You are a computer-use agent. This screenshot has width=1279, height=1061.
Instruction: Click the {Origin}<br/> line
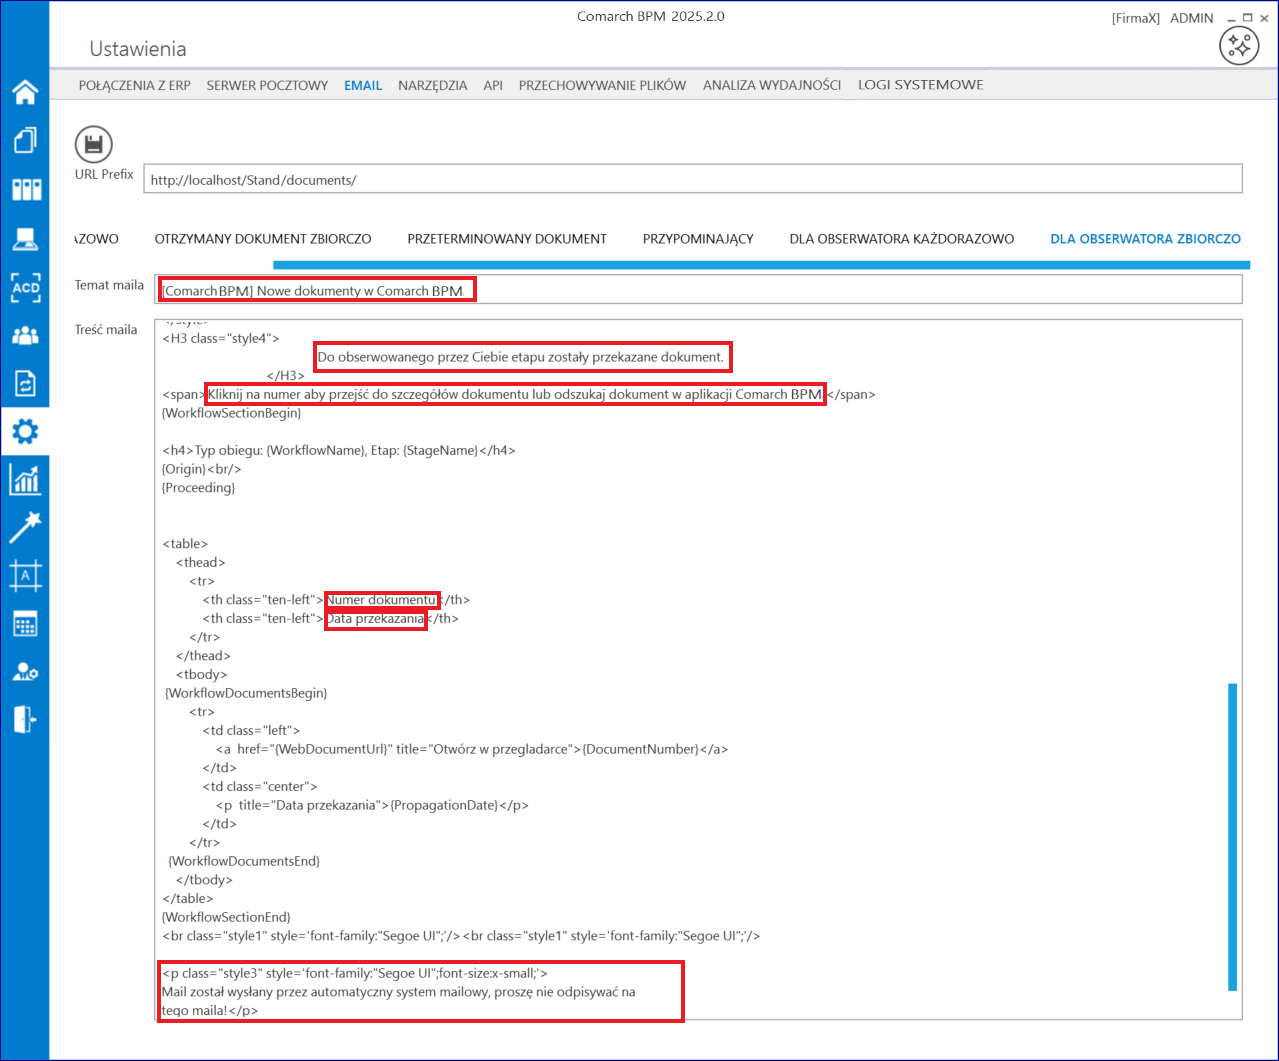coord(202,469)
